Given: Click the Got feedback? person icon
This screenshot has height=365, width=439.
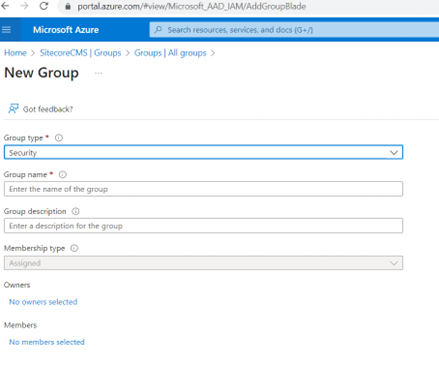Looking at the screenshot, I should (x=13, y=108).
